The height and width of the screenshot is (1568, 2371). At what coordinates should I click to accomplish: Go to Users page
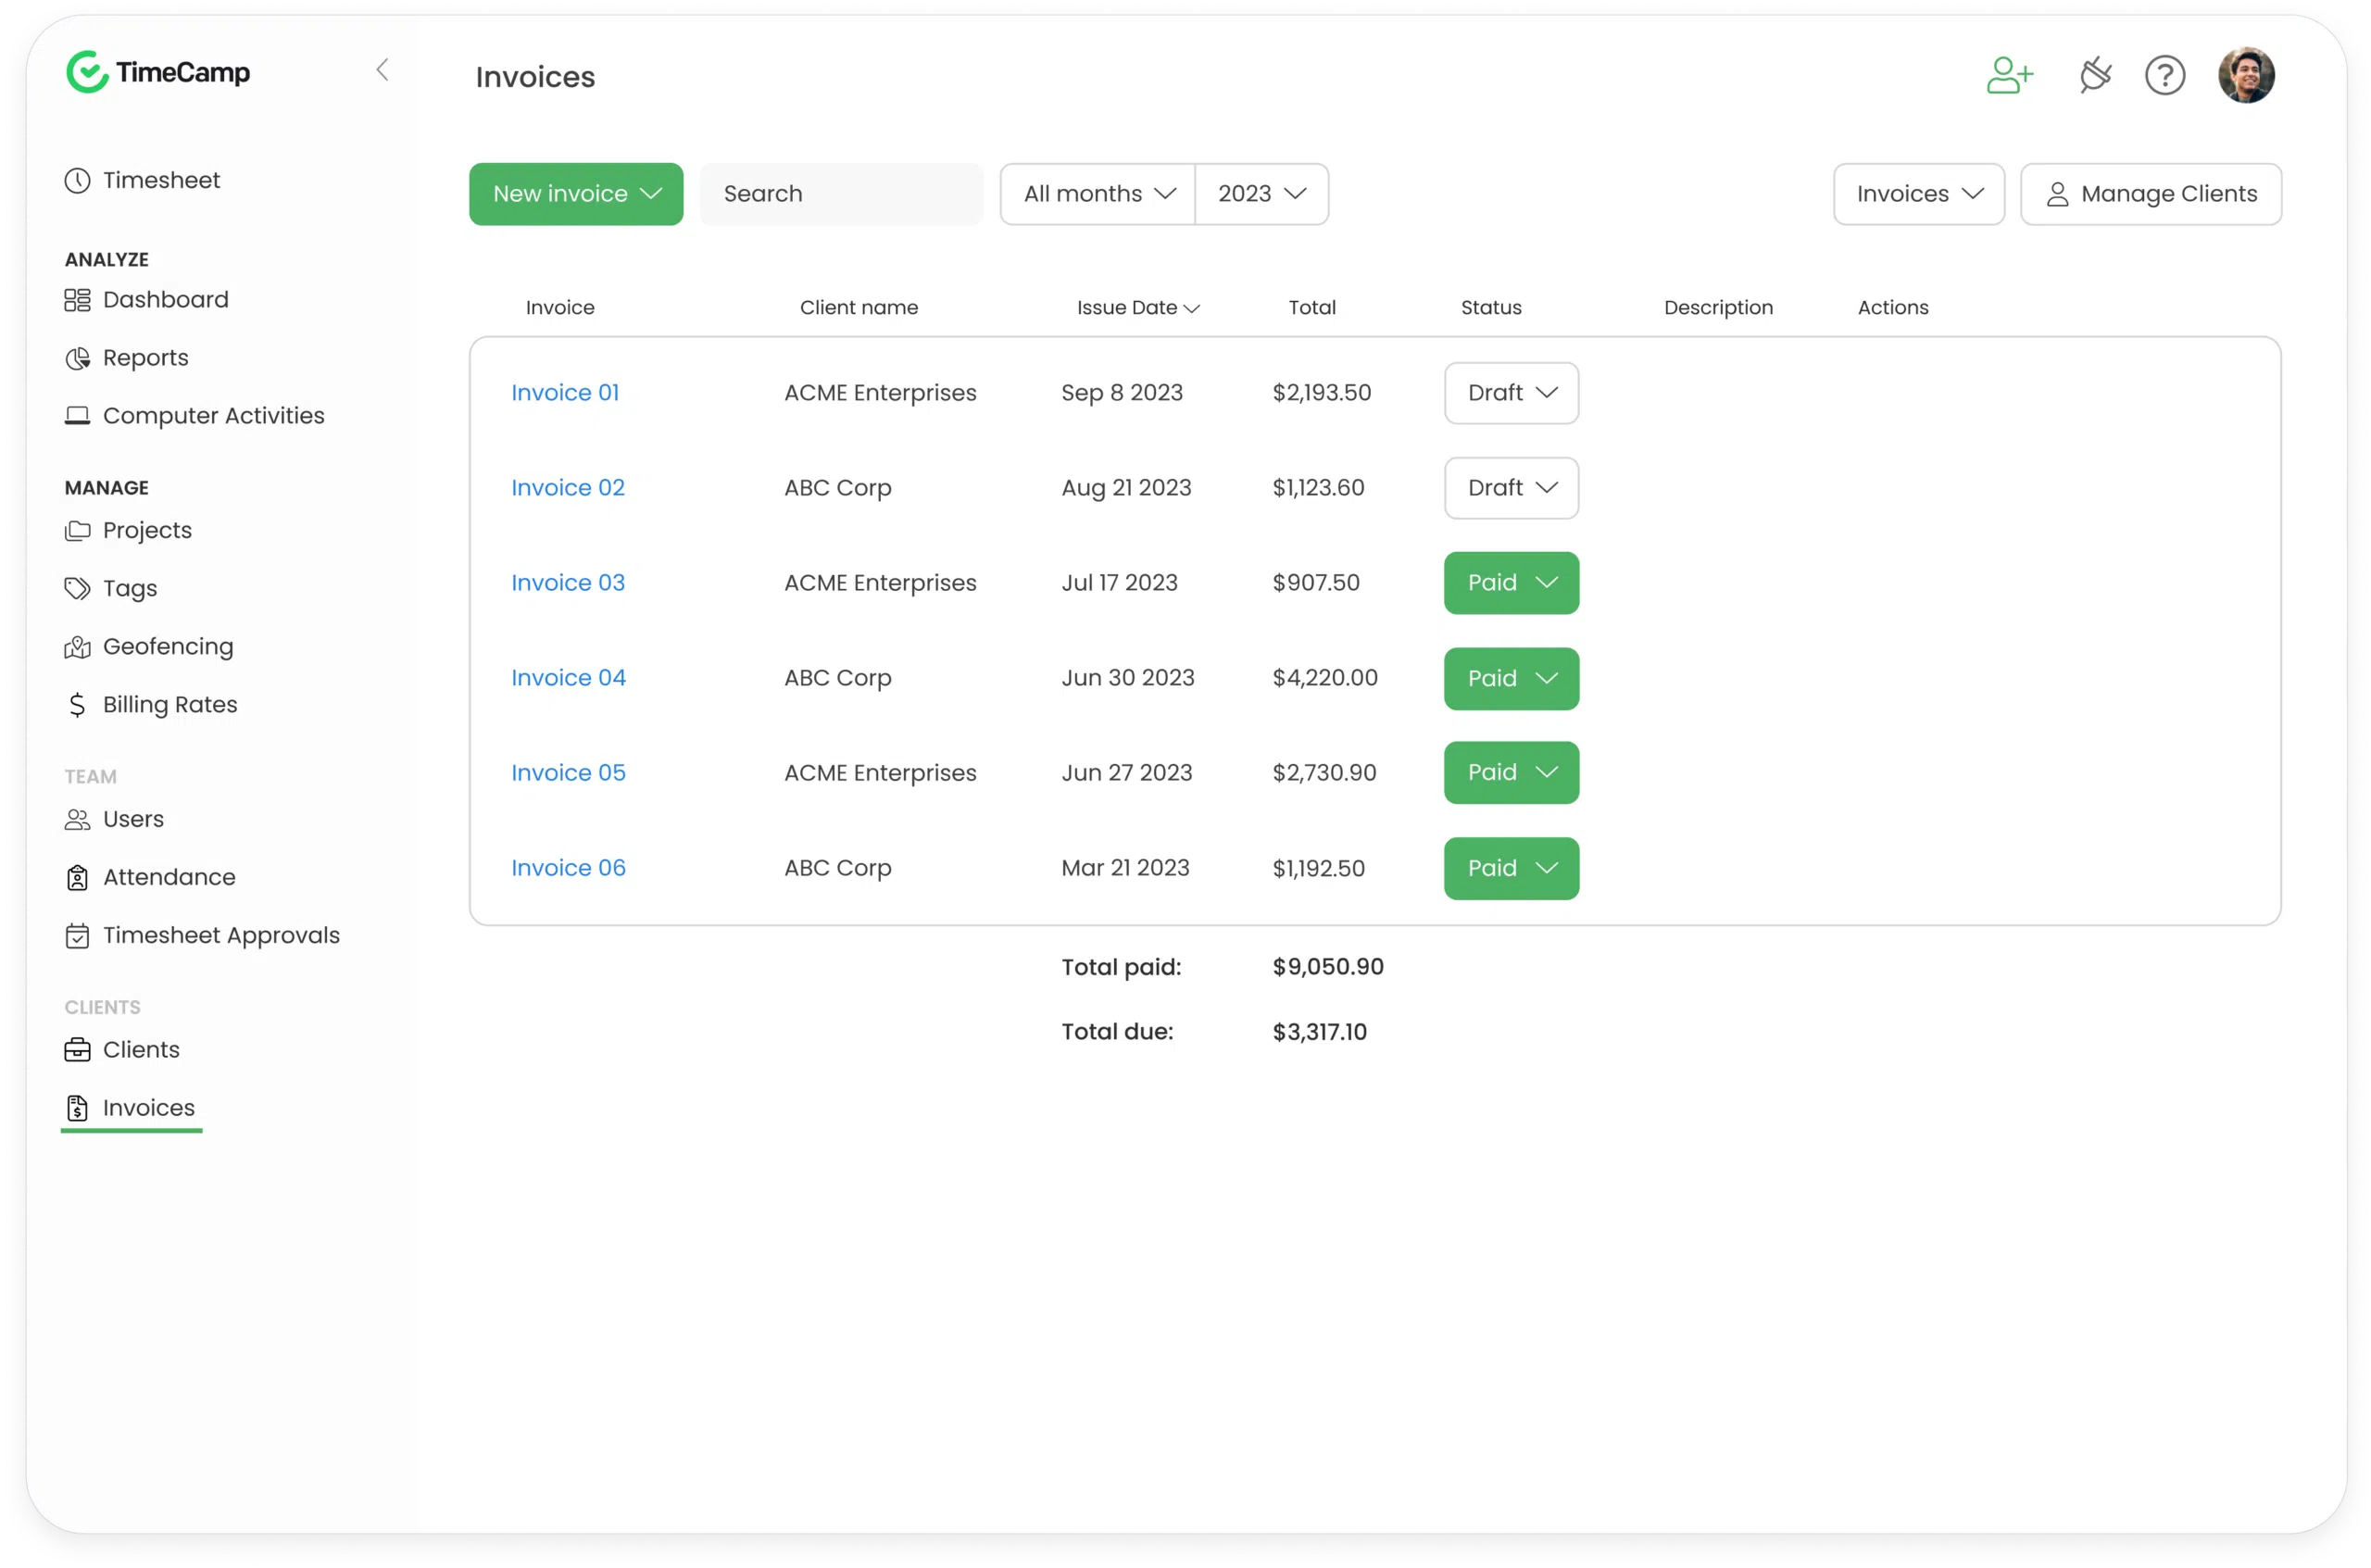coord(114,820)
